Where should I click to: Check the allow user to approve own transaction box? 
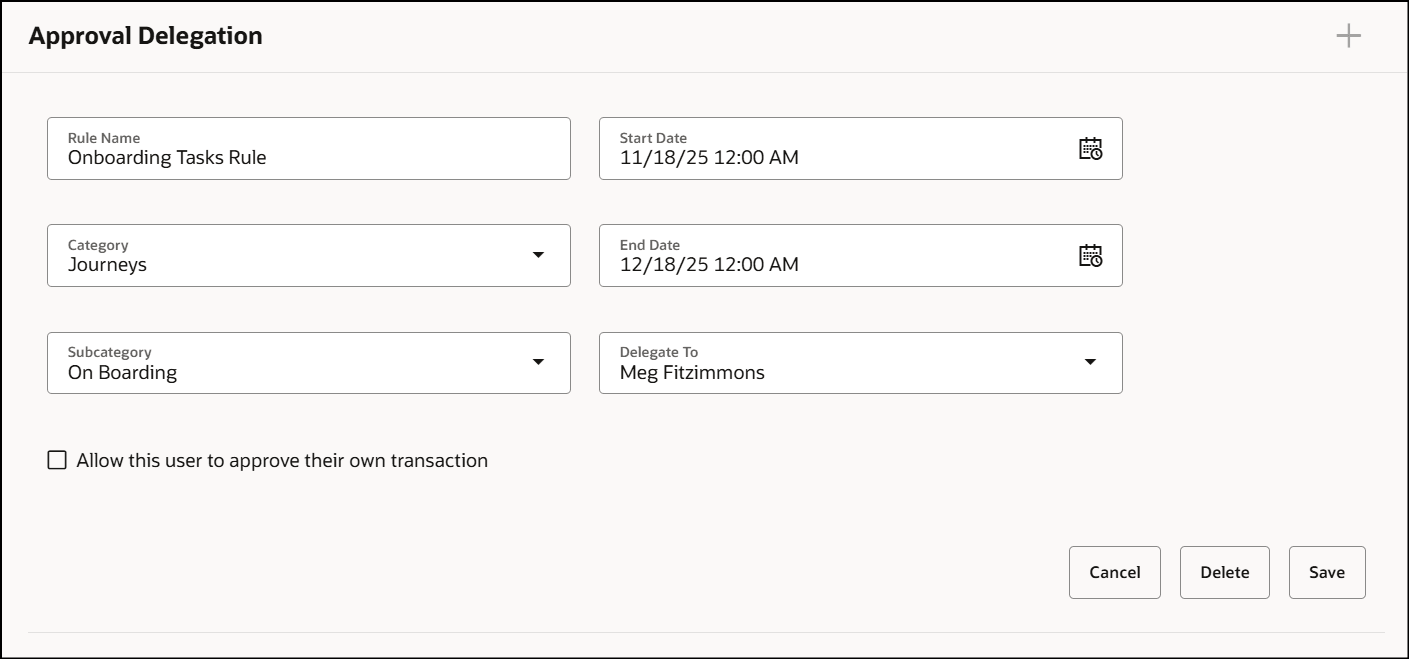click(57, 460)
